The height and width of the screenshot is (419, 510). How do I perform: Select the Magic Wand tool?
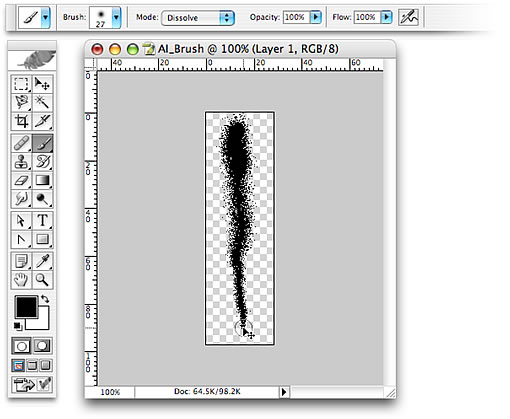[42, 103]
